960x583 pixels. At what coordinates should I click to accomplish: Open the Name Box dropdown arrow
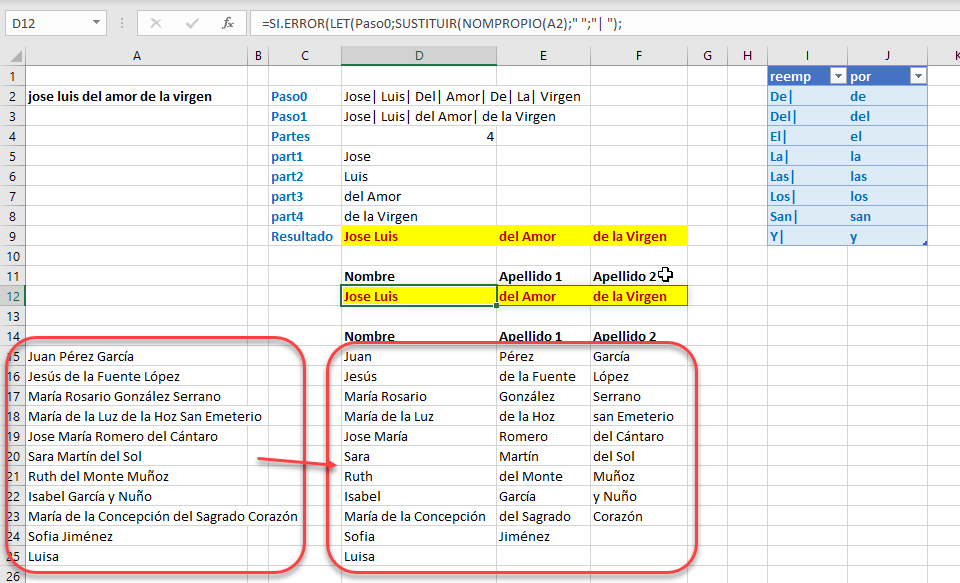point(95,23)
